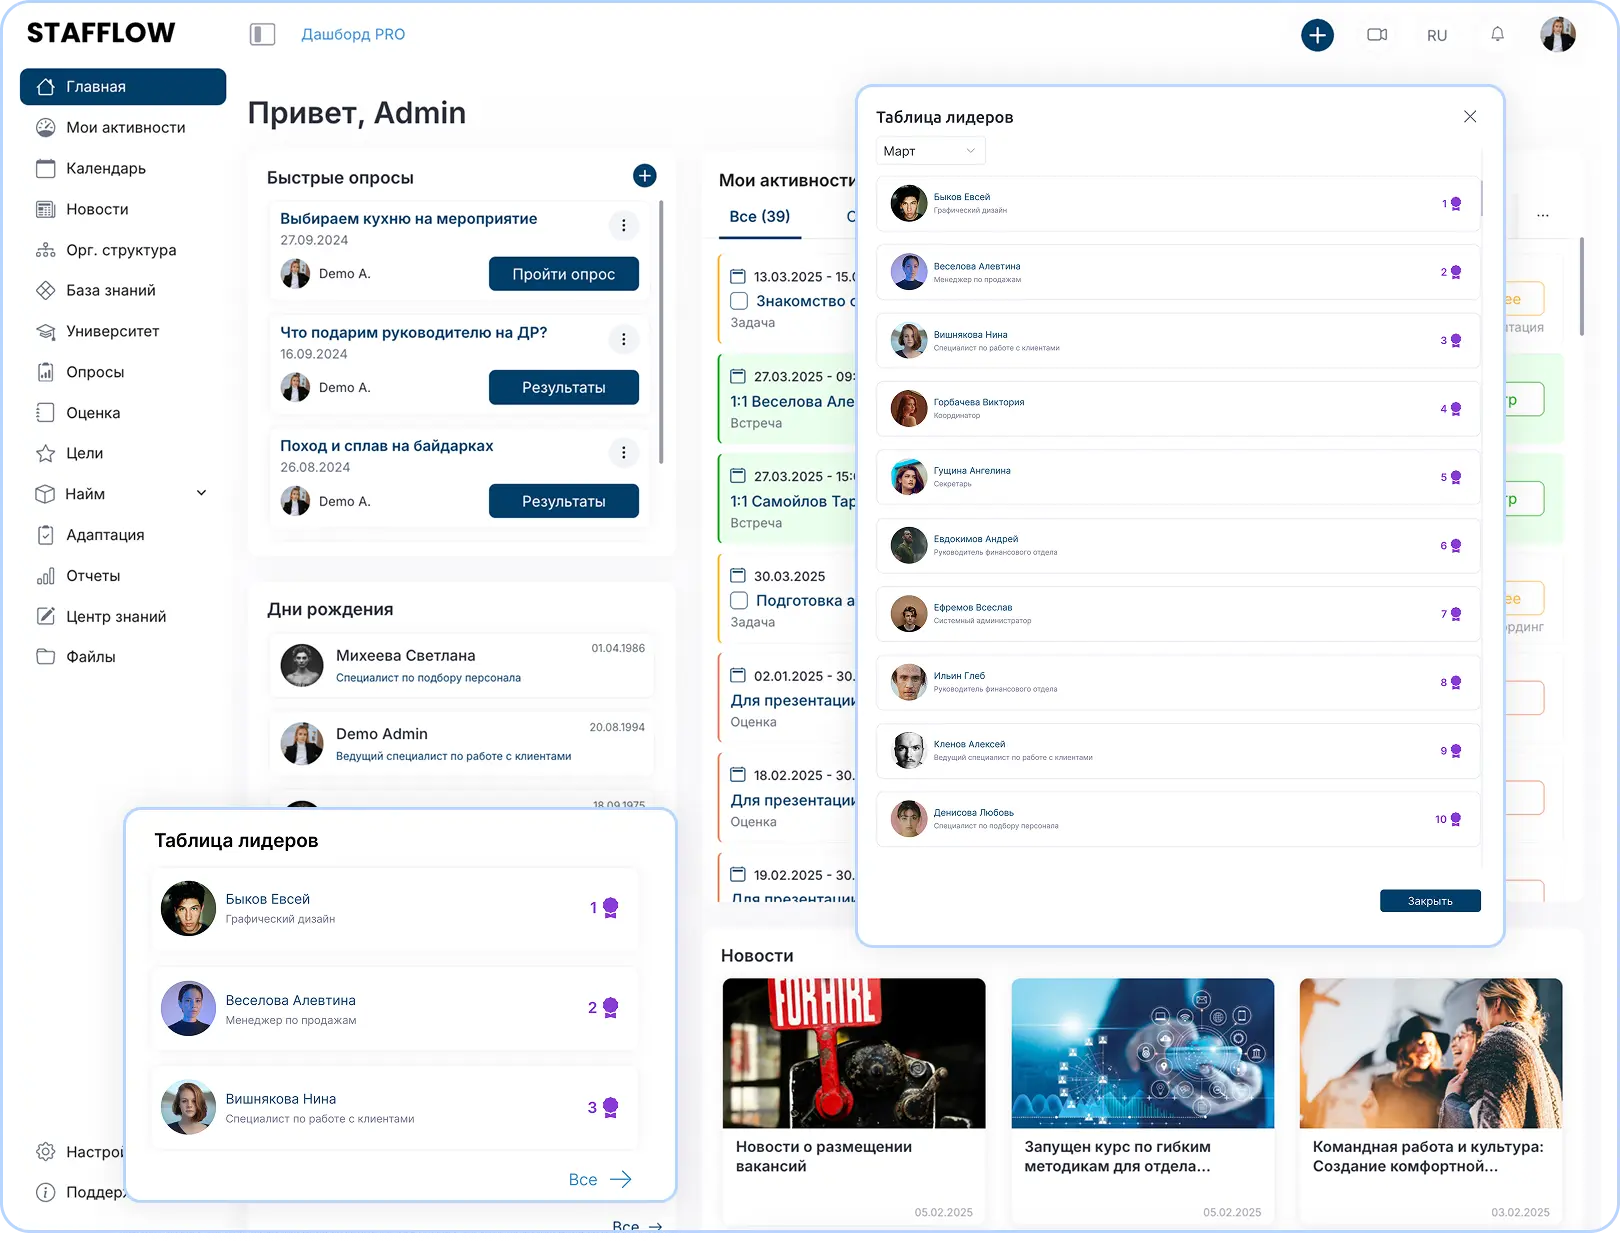
Task: Open video call camera icon
Action: (1377, 35)
